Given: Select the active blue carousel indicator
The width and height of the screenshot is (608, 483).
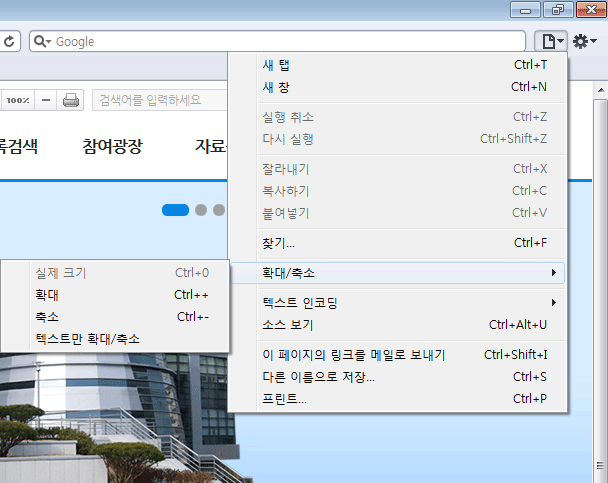Looking at the screenshot, I should click(x=175, y=210).
